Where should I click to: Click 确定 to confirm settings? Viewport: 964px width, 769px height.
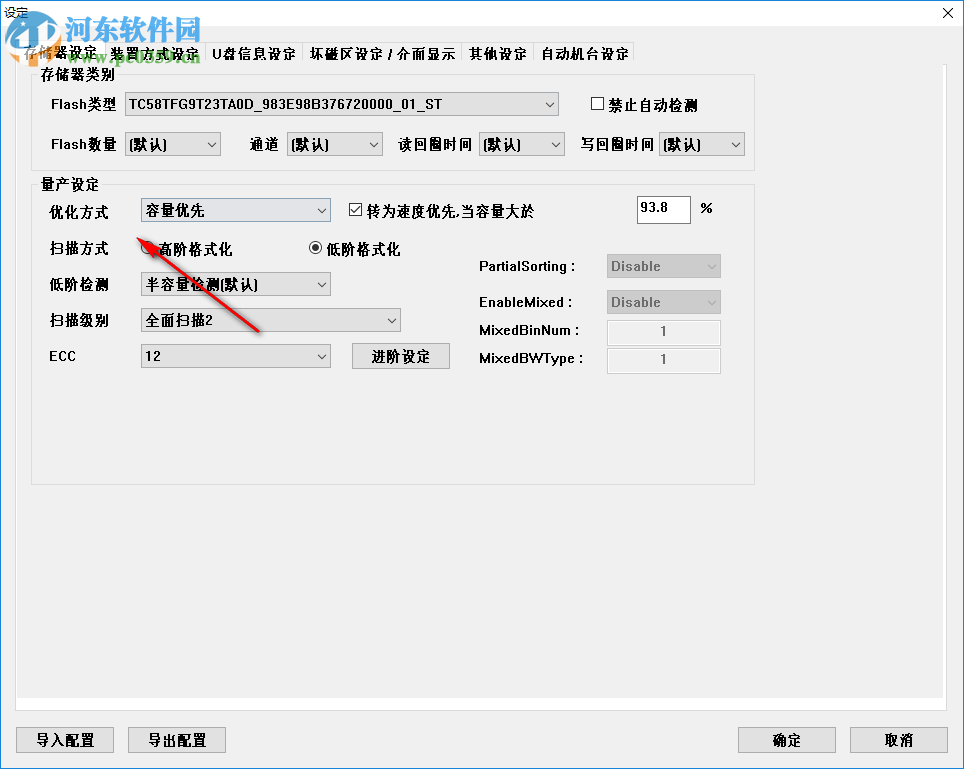pyautogui.click(x=786, y=740)
